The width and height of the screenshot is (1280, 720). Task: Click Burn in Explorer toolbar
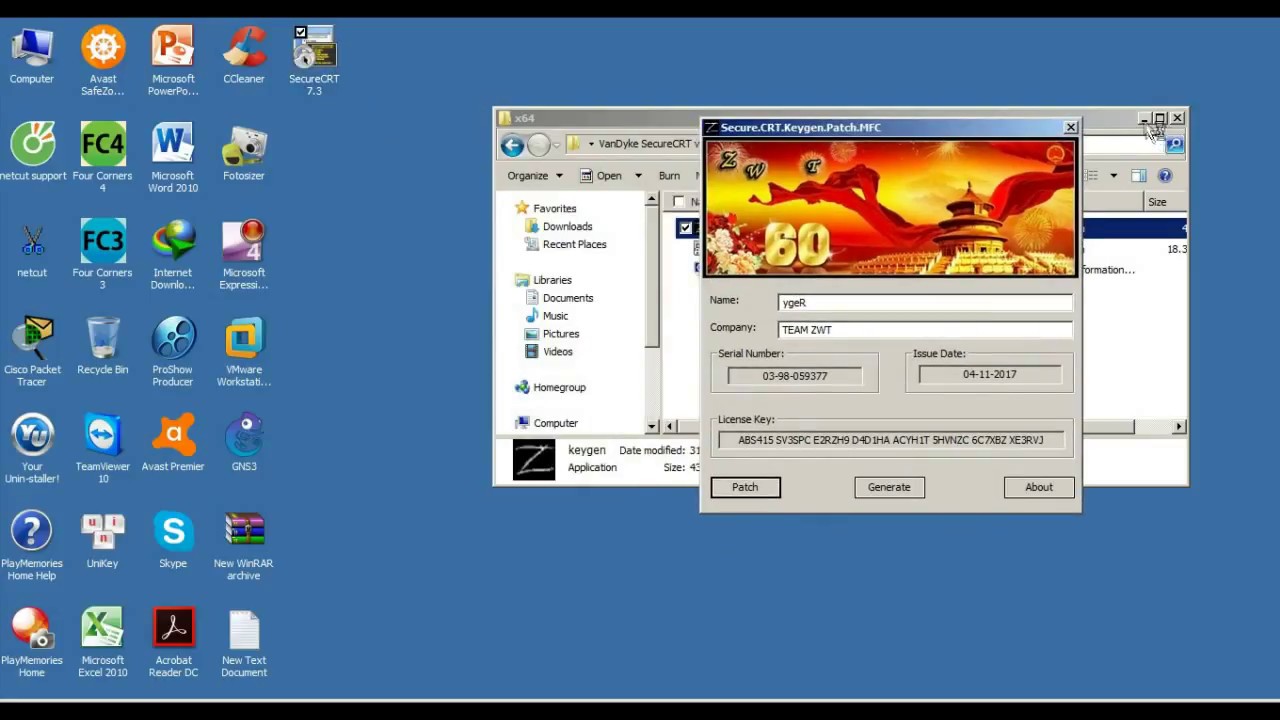coord(670,176)
